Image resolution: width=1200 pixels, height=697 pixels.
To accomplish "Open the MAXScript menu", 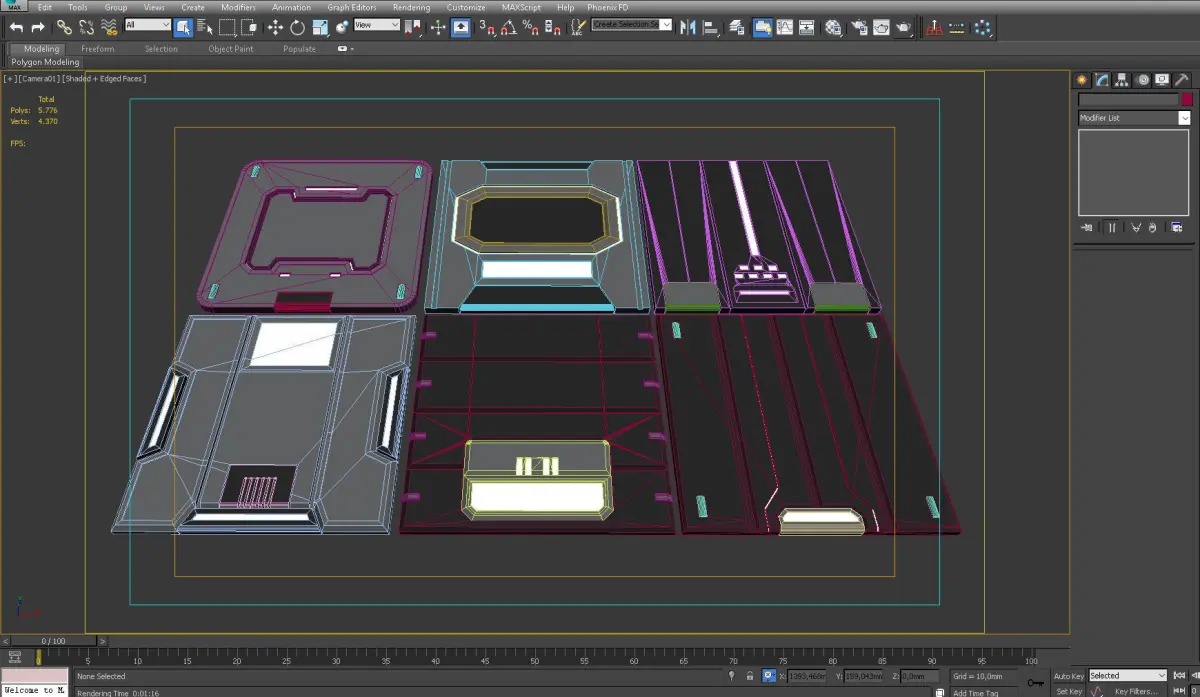I will [x=522, y=7].
